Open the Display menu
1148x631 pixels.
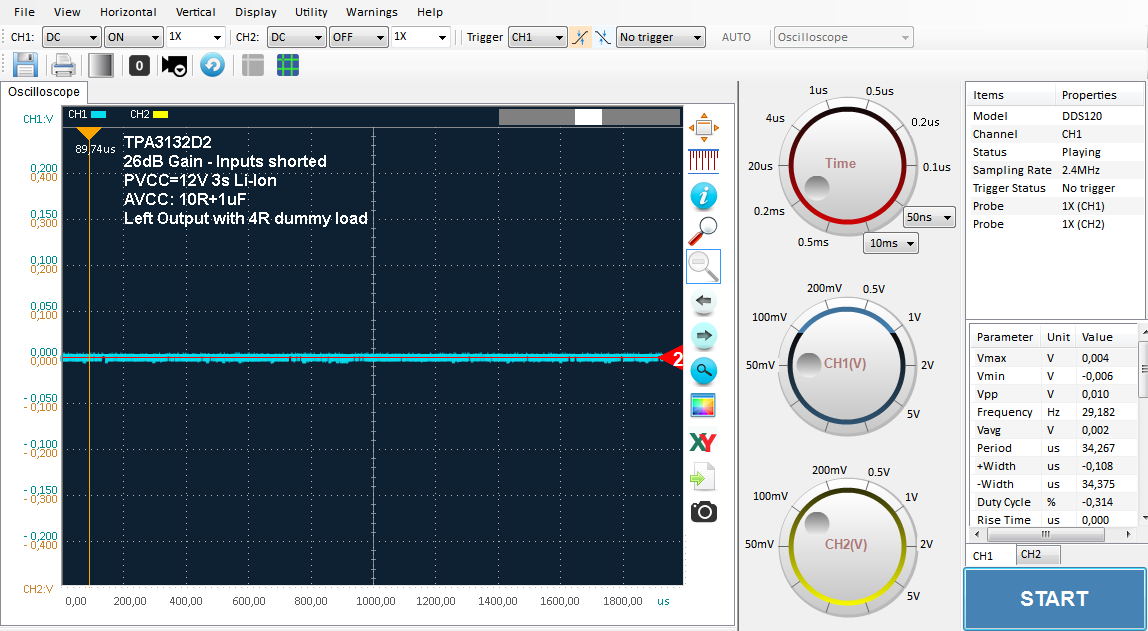pyautogui.click(x=256, y=12)
